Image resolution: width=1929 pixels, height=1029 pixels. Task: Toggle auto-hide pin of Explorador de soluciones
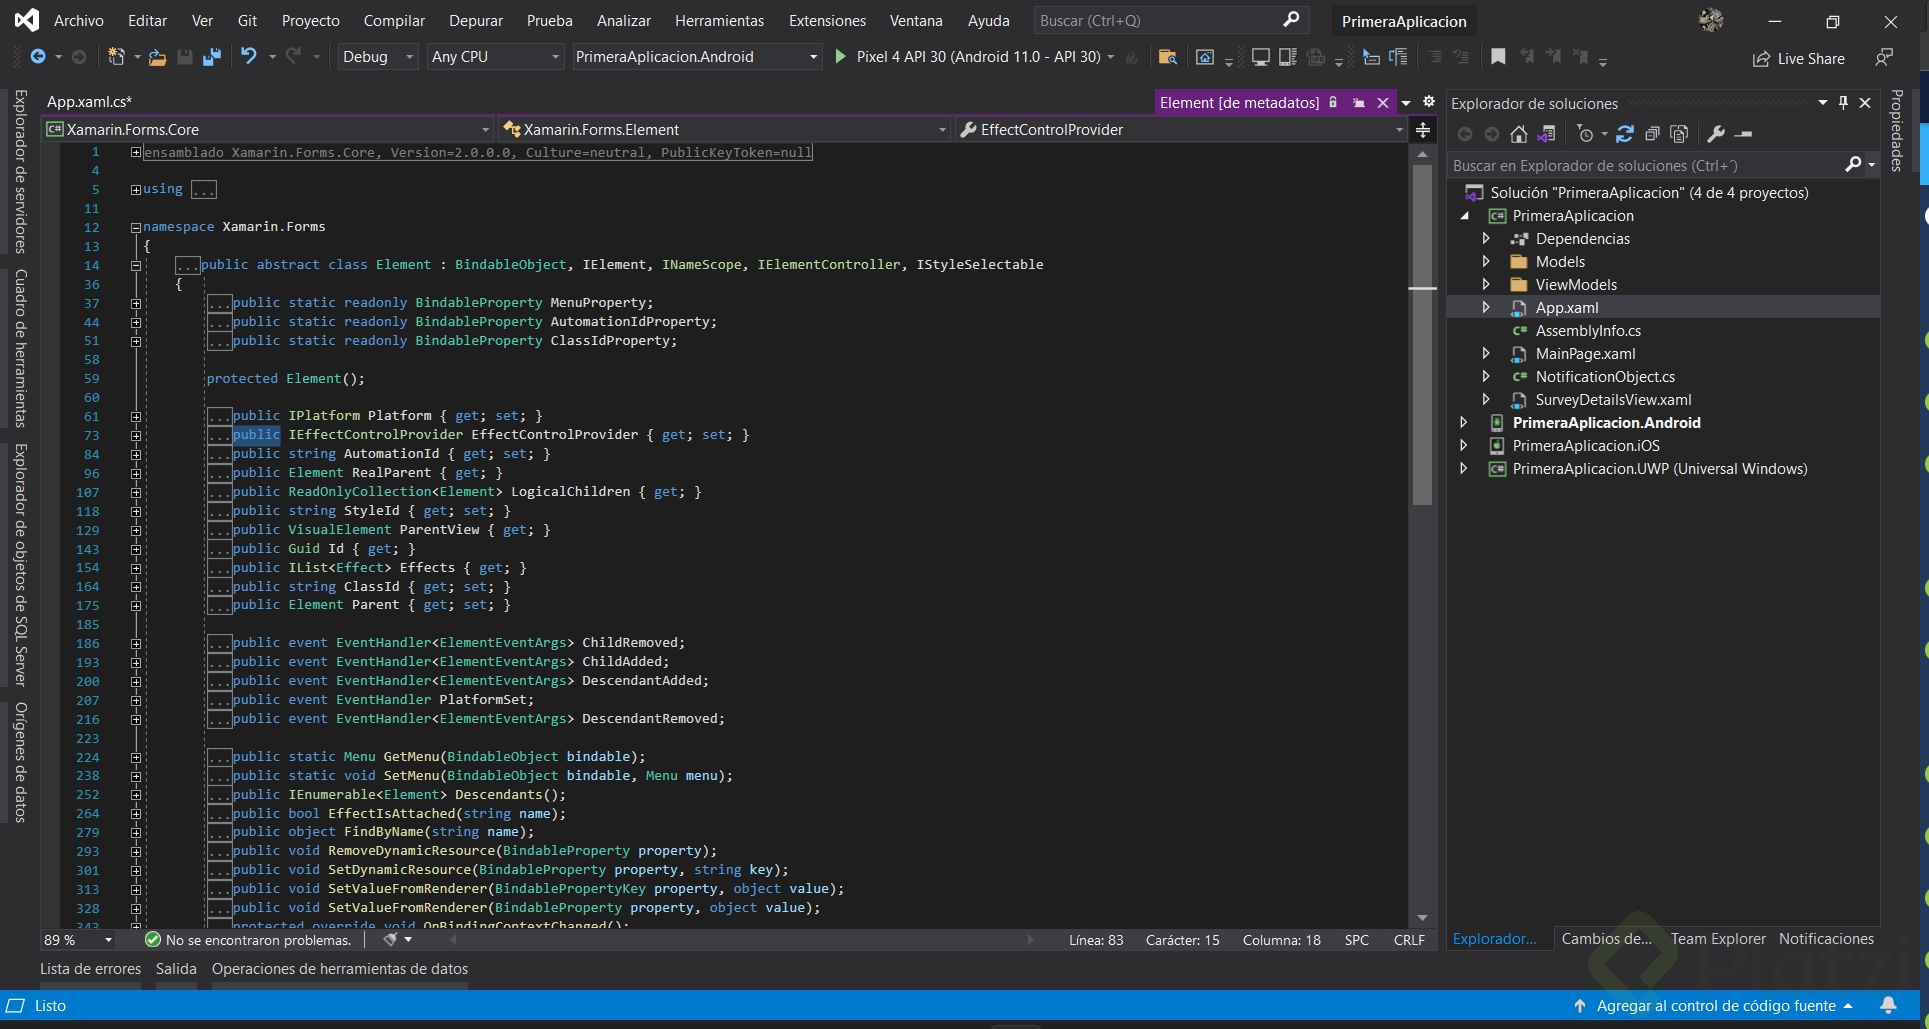tap(1844, 103)
